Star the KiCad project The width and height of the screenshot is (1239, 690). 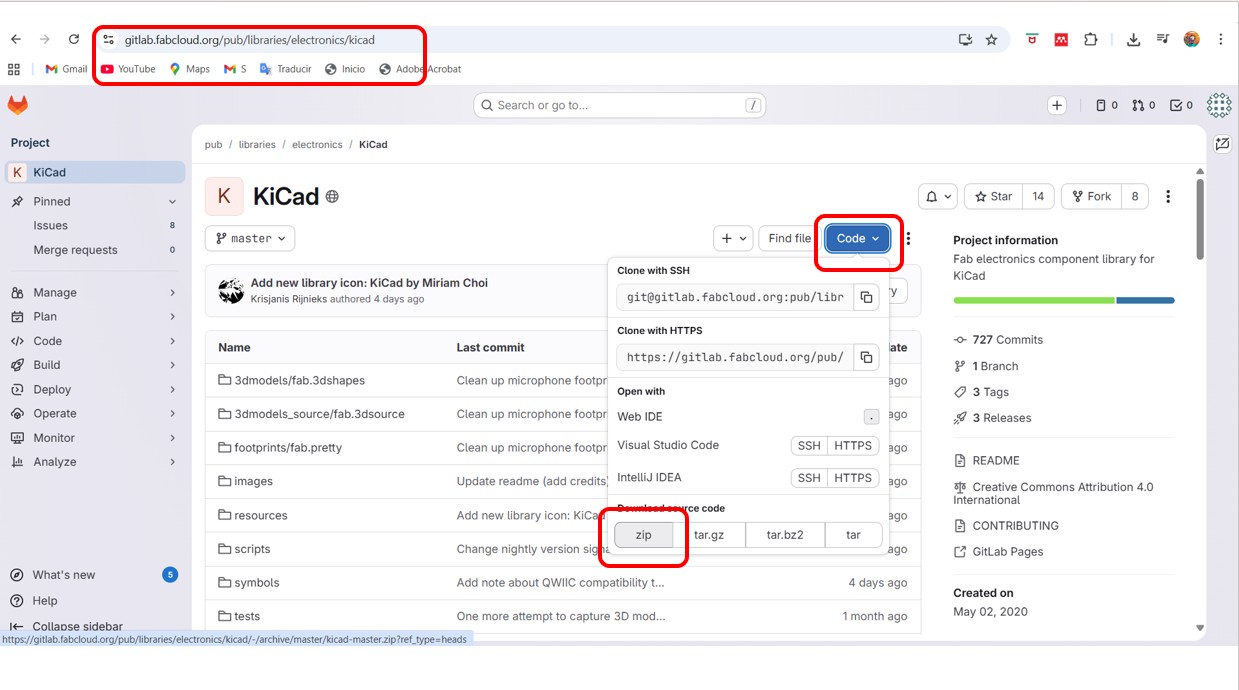993,197
